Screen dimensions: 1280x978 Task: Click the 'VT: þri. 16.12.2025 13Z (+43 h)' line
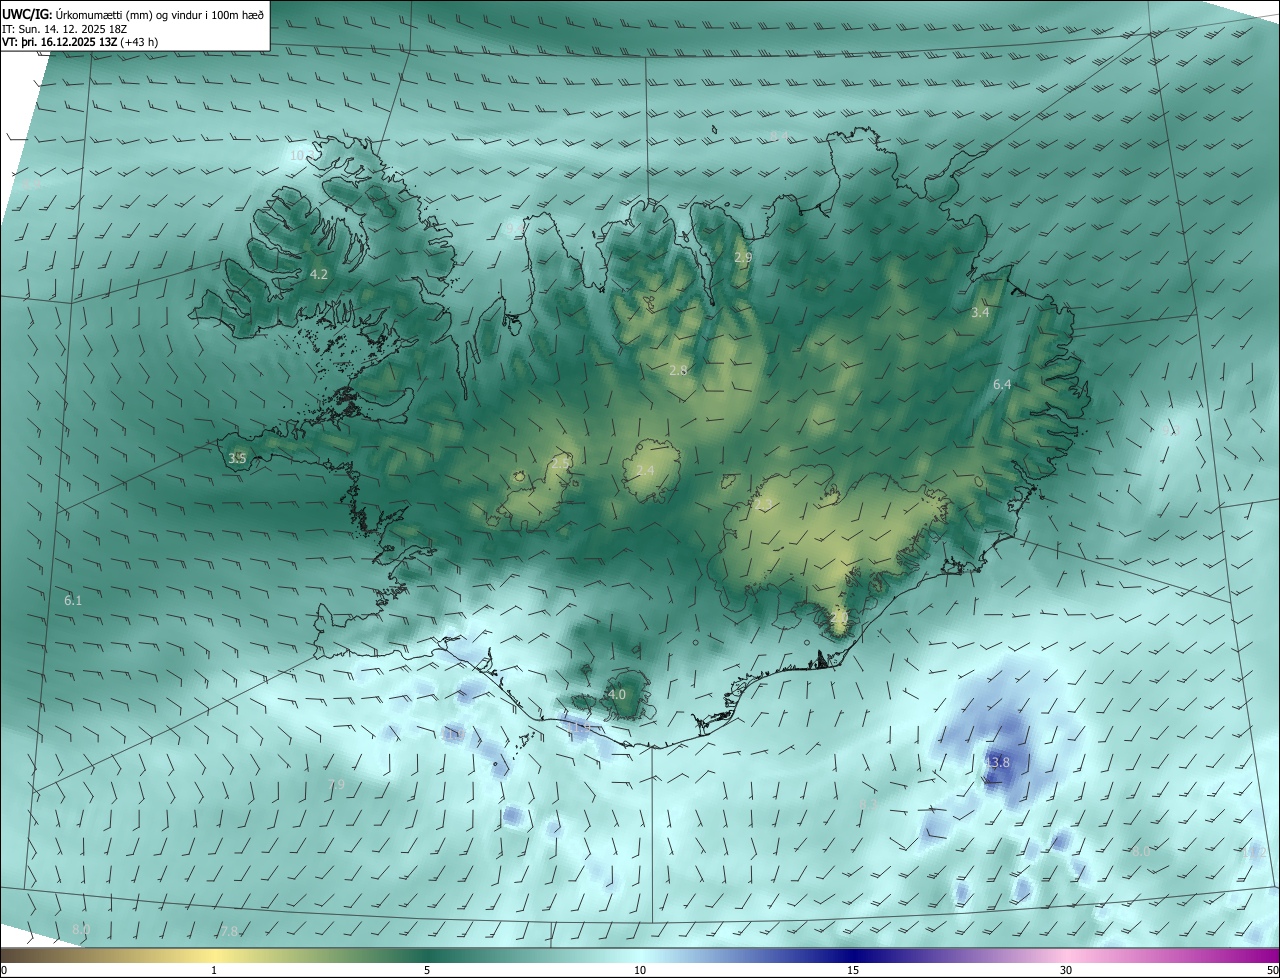(80, 42)
